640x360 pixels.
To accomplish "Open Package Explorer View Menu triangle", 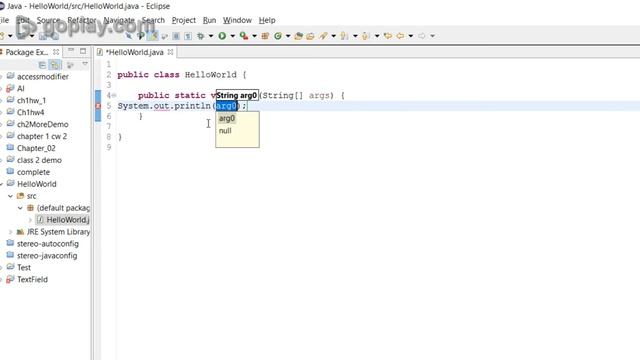I will pos(85,64).
